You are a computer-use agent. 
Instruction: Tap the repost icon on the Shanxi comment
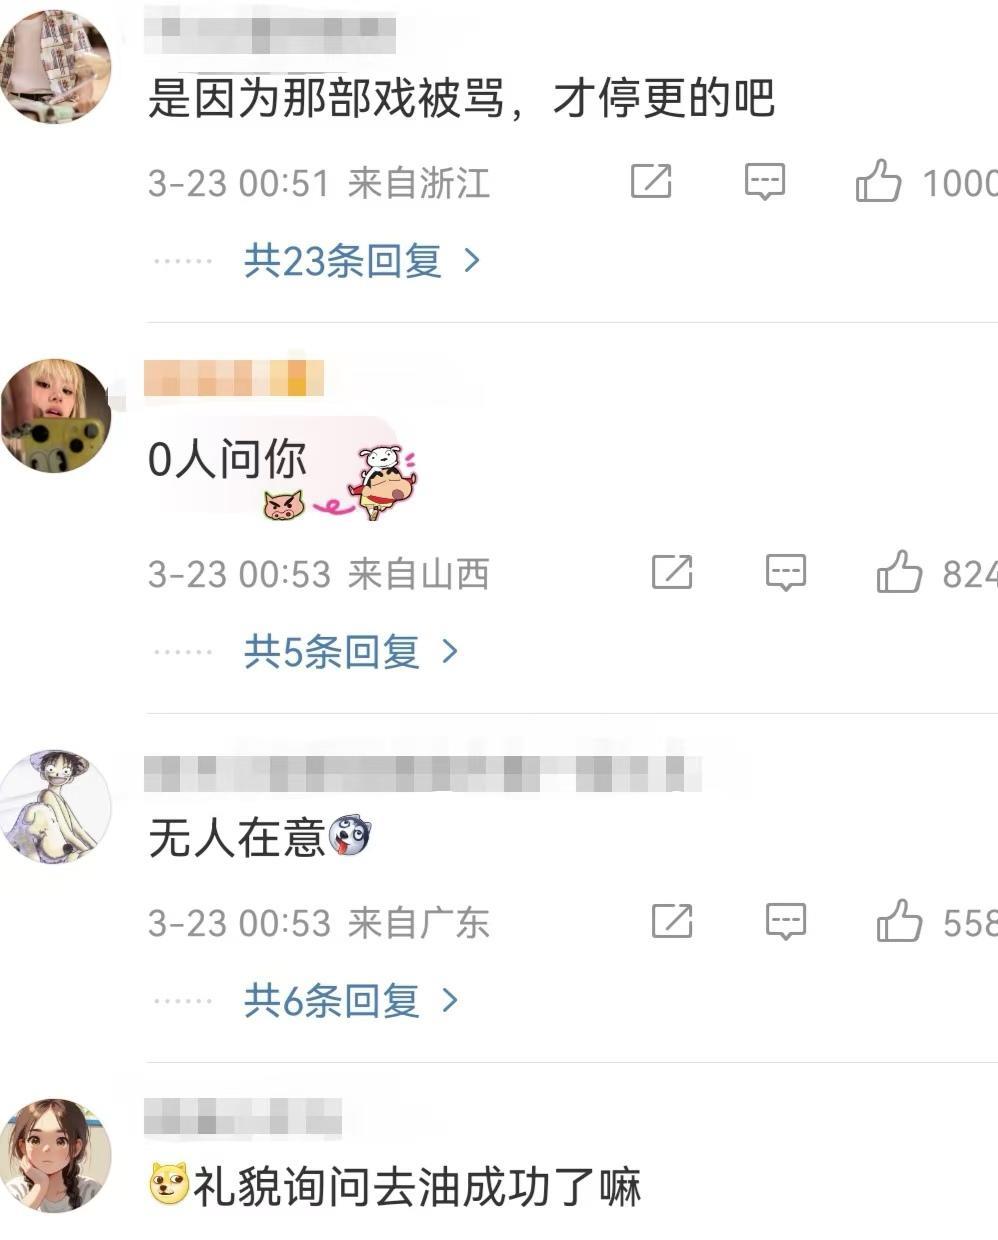tap(672, 572)
